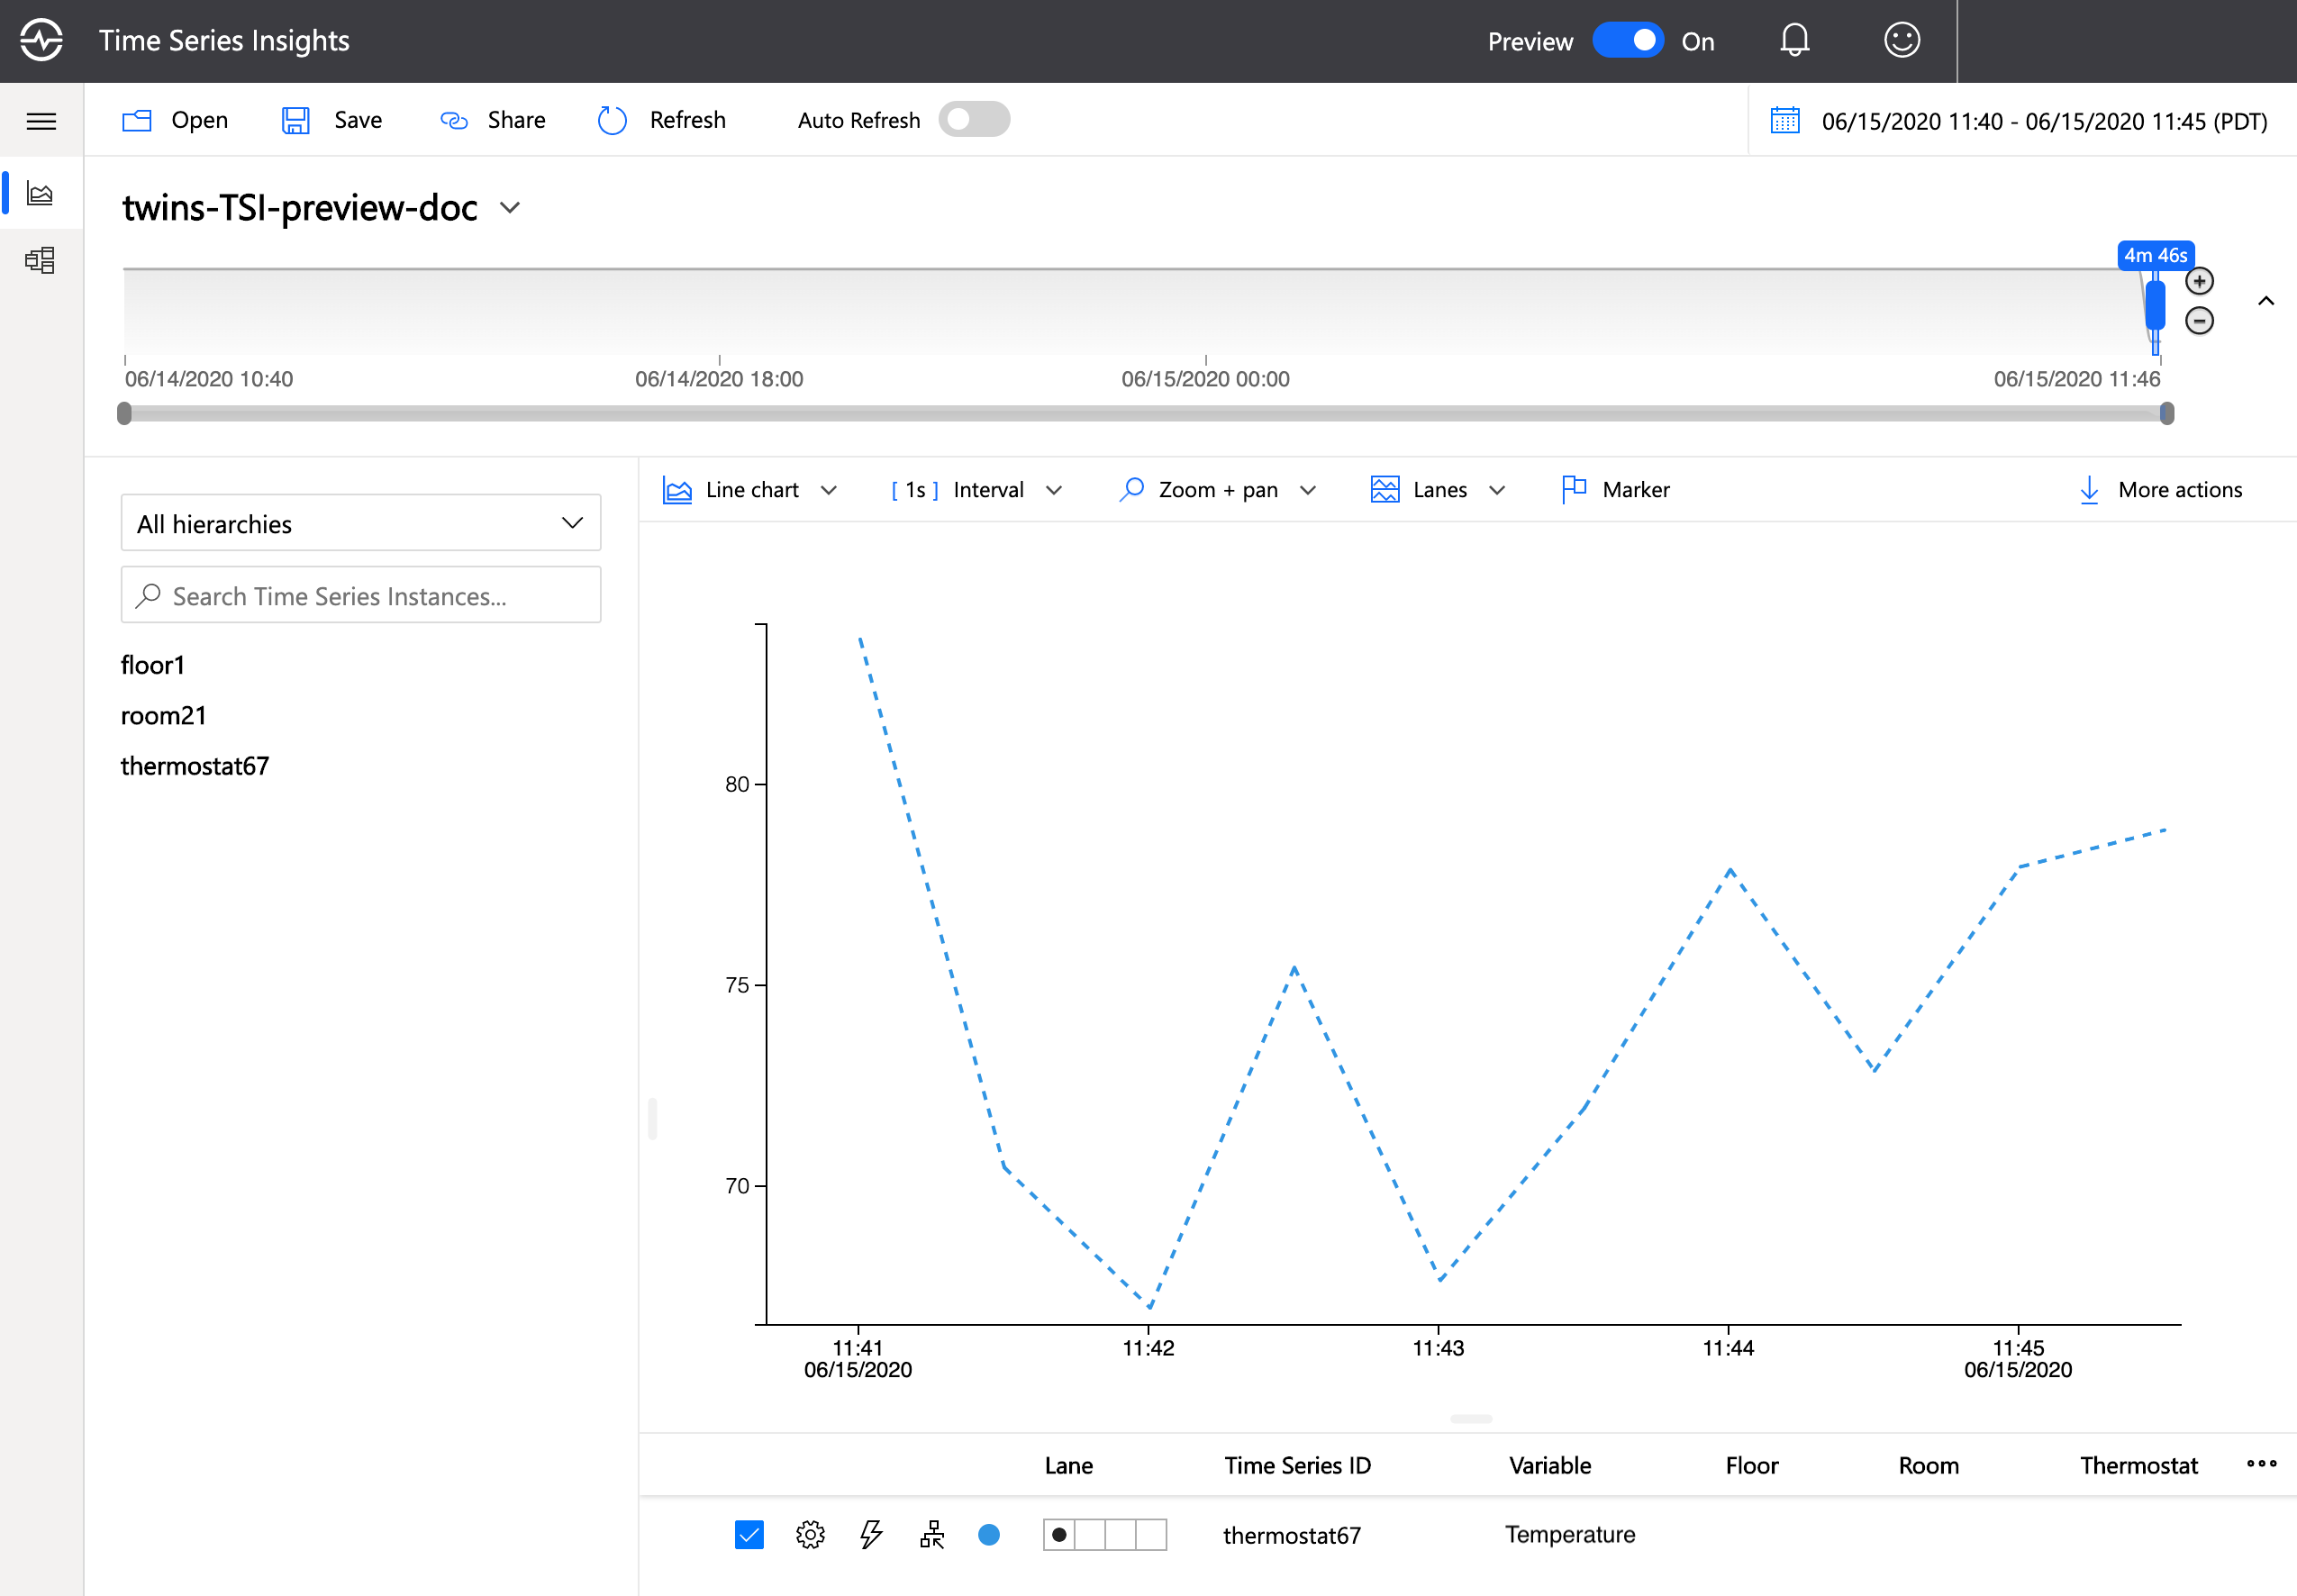Expand the twins-TSI-preview-doc environment dropdown
This screenshot has width=2297, height=1596.
click(510, 208)
